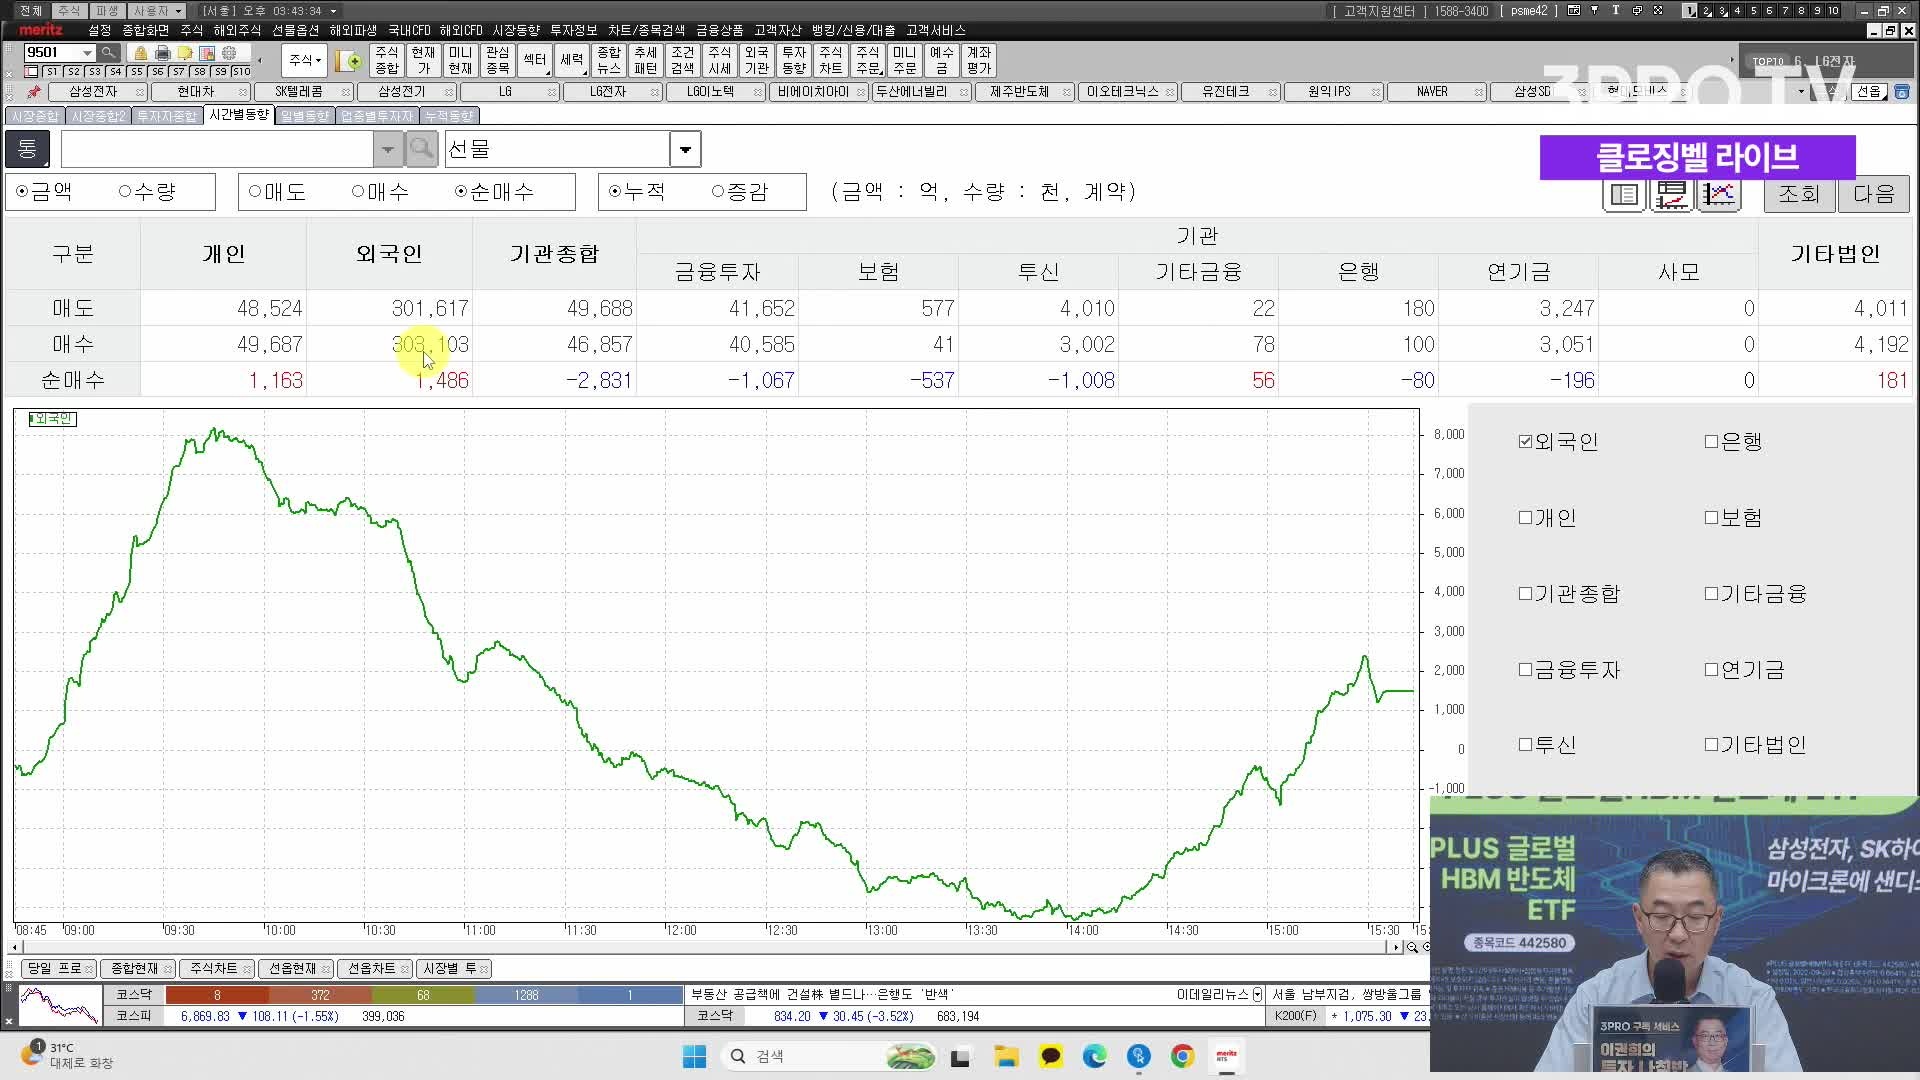The image size is (1920, 1080).
Task: Open Microsoft Edge from the taskbar
Action: click(1094, 1056)
